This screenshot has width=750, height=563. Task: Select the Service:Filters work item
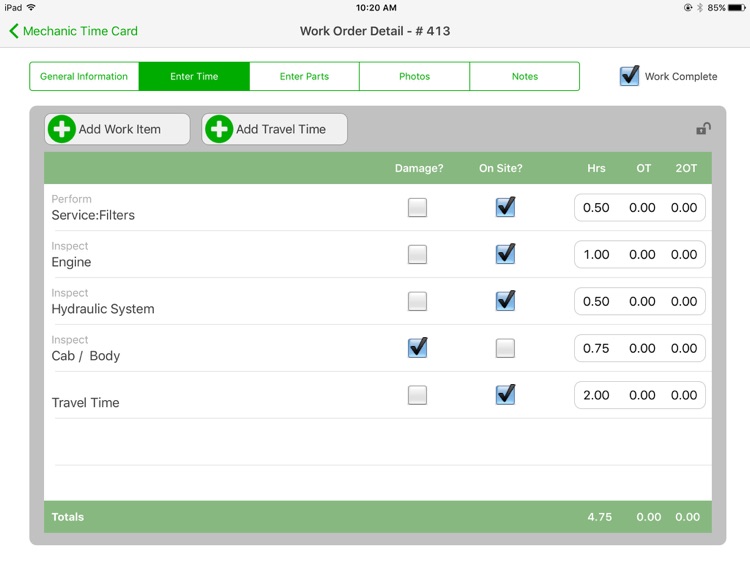[93, 215]
